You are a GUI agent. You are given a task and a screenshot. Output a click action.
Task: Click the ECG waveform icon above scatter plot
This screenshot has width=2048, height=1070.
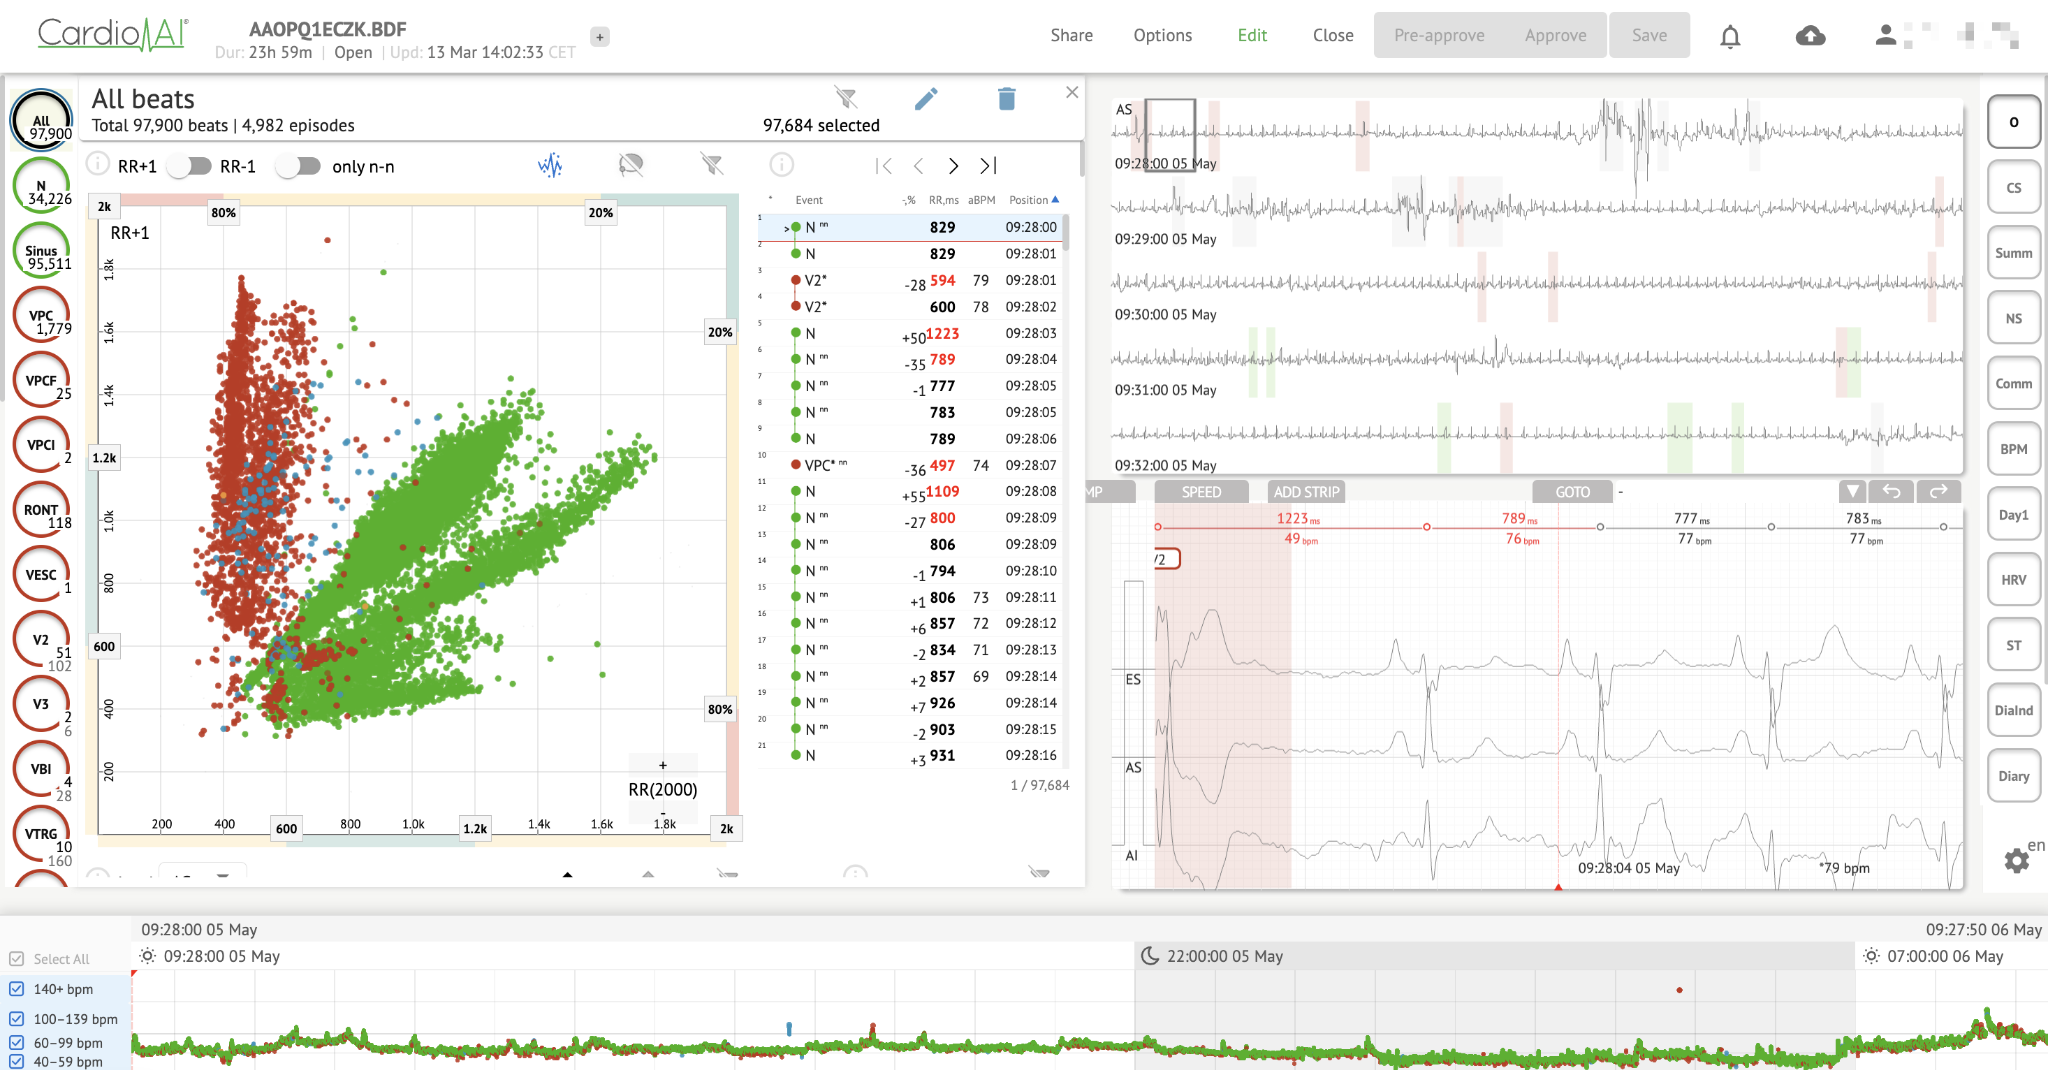[x=550, y=165]
